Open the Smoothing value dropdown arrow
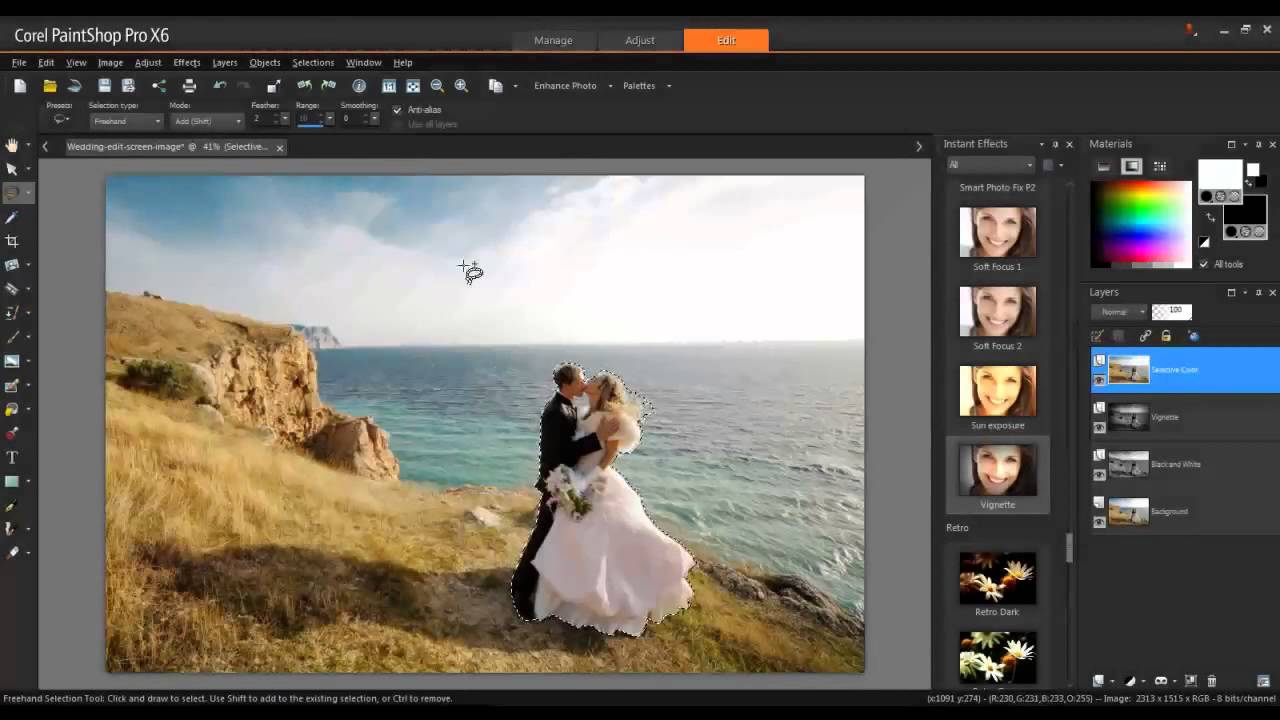The height and width of the screenshot is (720, 1280). point(374,119)
